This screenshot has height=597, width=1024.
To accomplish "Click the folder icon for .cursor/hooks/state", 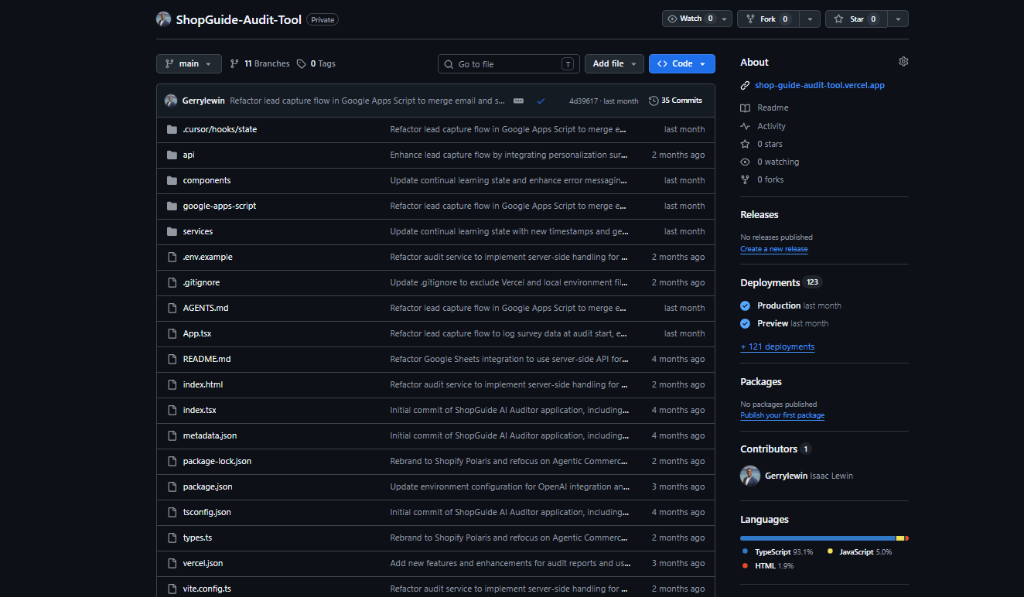I will click(x=172, y=129).
